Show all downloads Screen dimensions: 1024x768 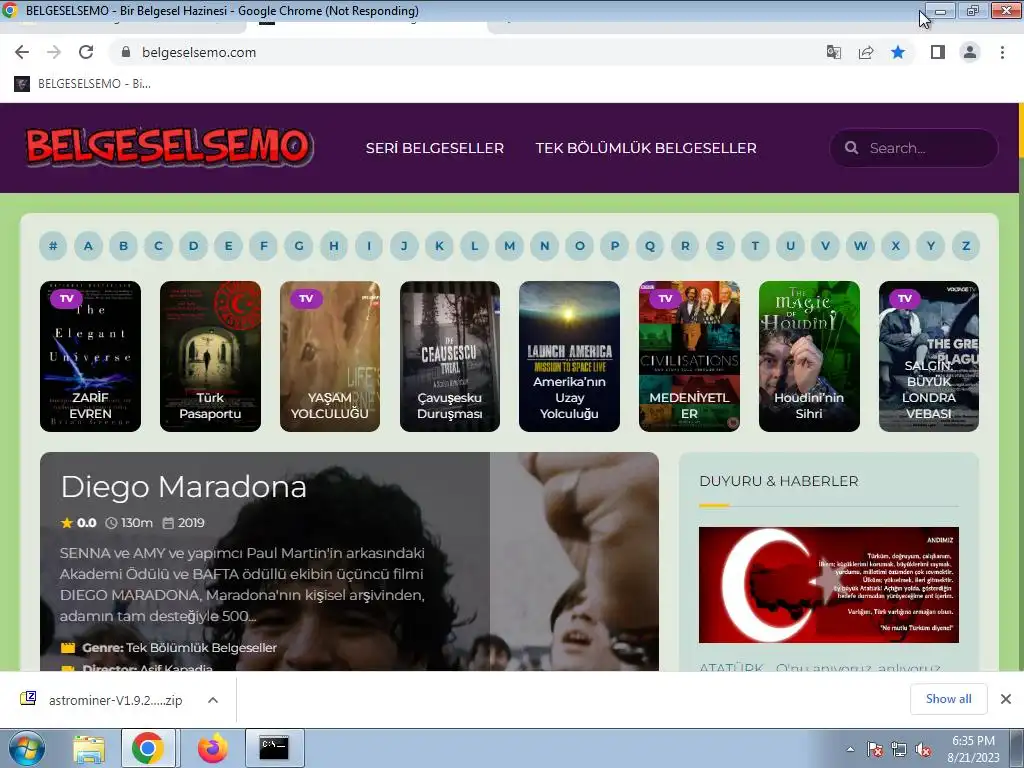(x=948, y=699)
